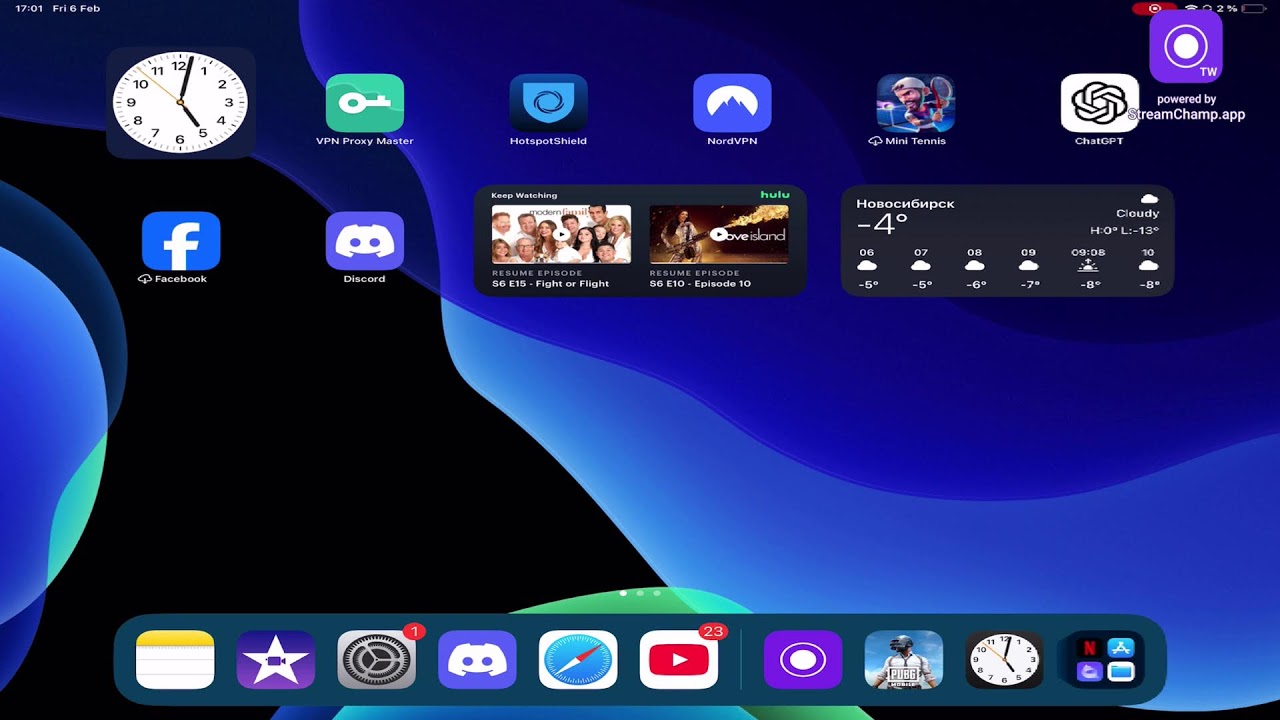Open the Clock app in the dock
This screenshot has width=1280, height=720.
coord(1004,660)
